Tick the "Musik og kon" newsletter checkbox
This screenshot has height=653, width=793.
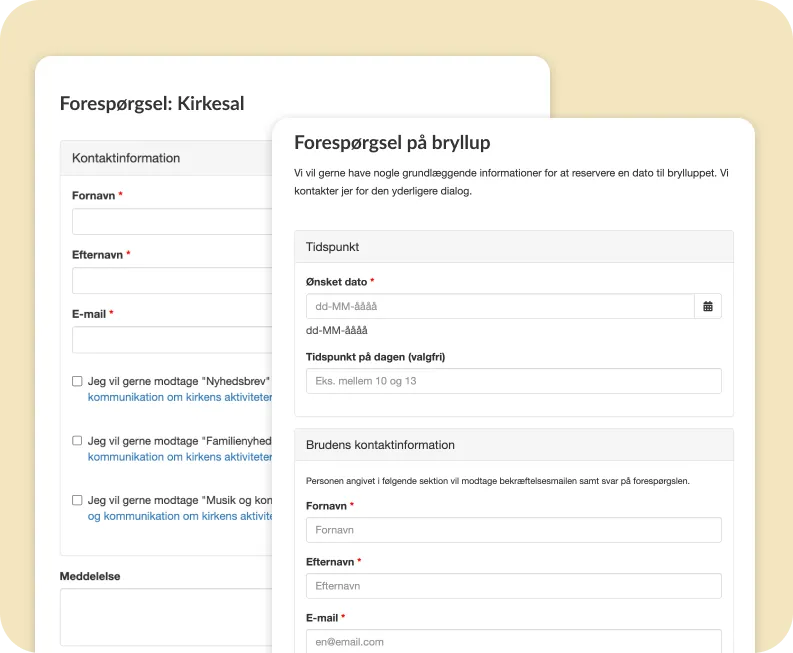77,500
